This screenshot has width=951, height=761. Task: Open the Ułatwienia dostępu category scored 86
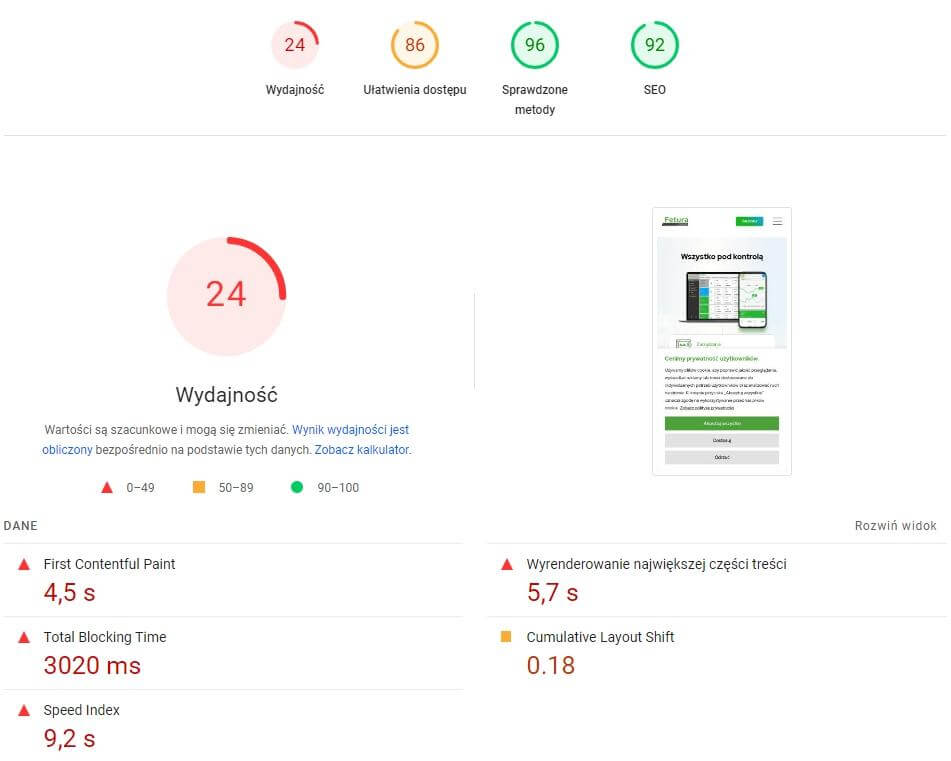pyautogui.click(x=415, y=45)
